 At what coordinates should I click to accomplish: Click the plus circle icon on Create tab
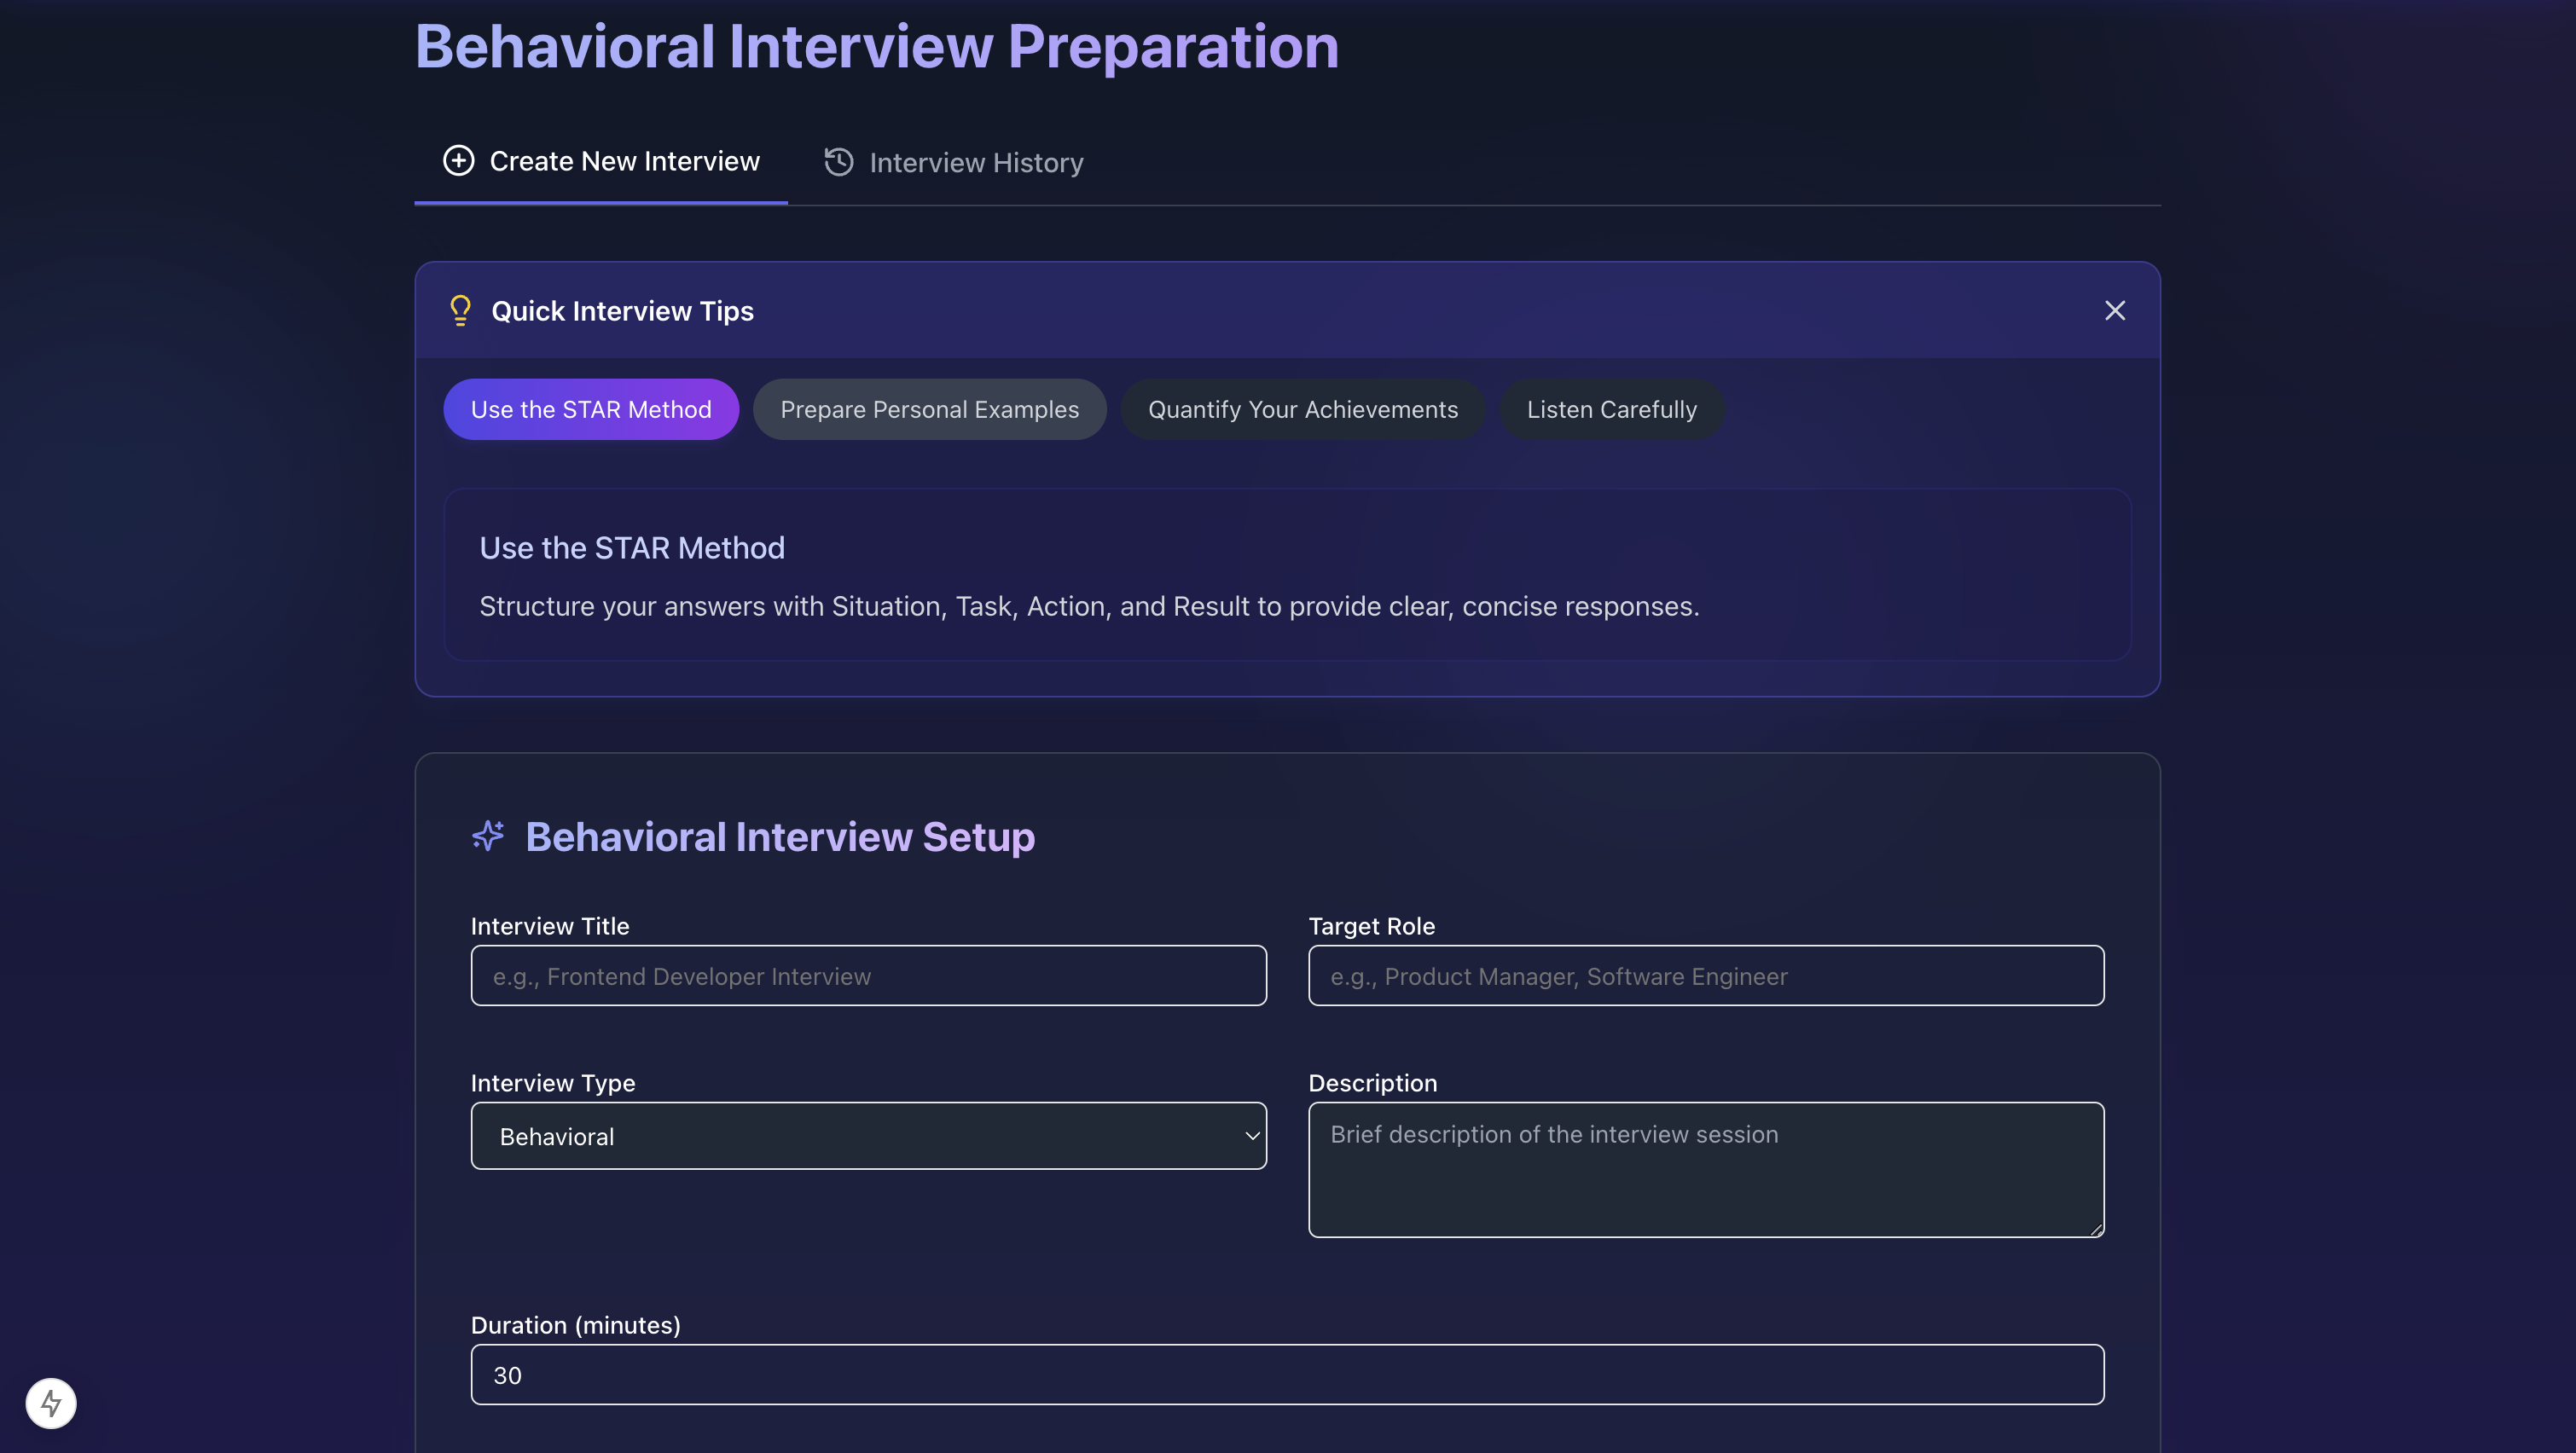tap(458, 161)
